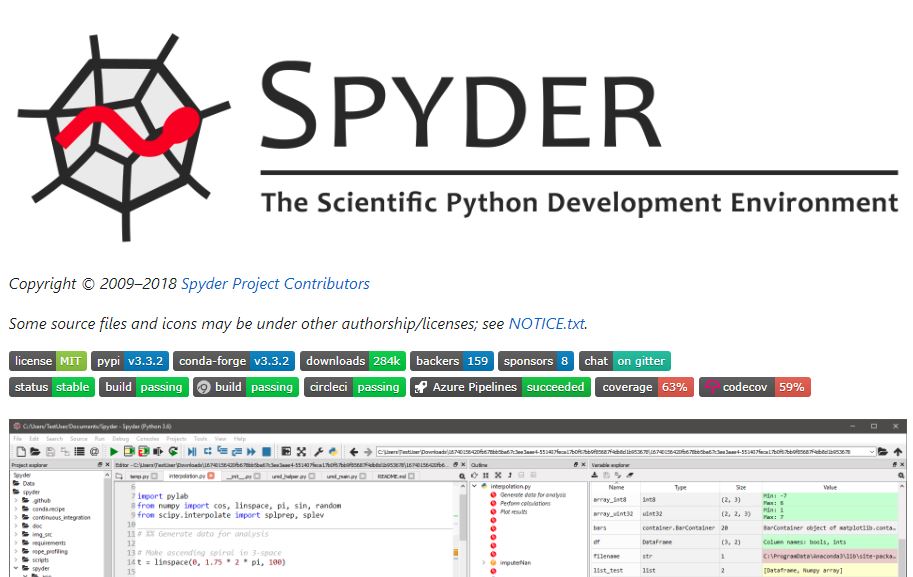
Task: Open the Consoles menu in Spyder
Action: point(147,438)
